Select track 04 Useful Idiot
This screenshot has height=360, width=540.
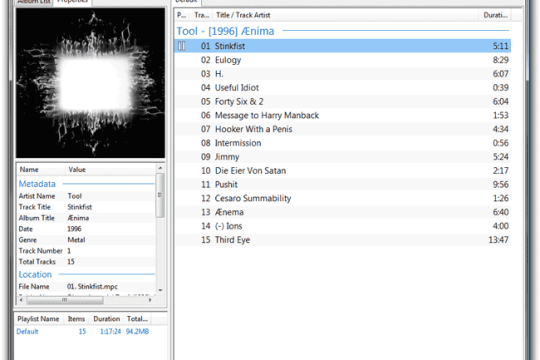pos(343,88)
